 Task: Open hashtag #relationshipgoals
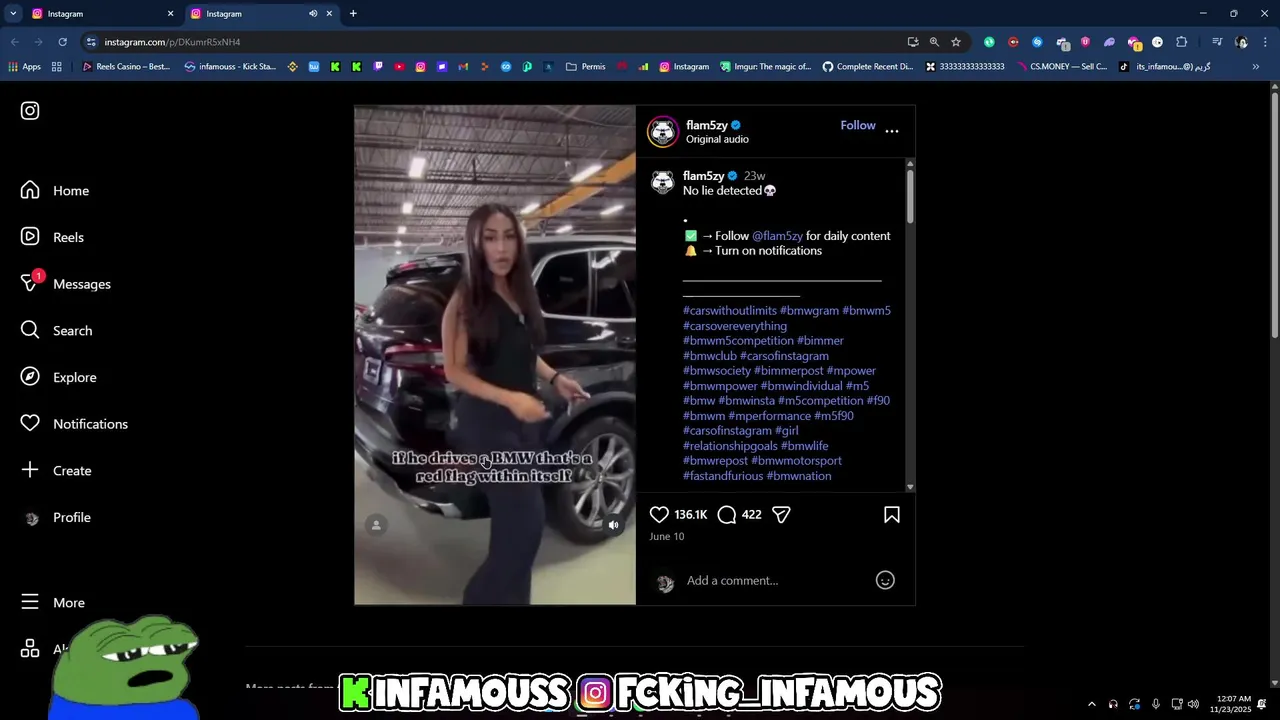(x=729, y=446)
